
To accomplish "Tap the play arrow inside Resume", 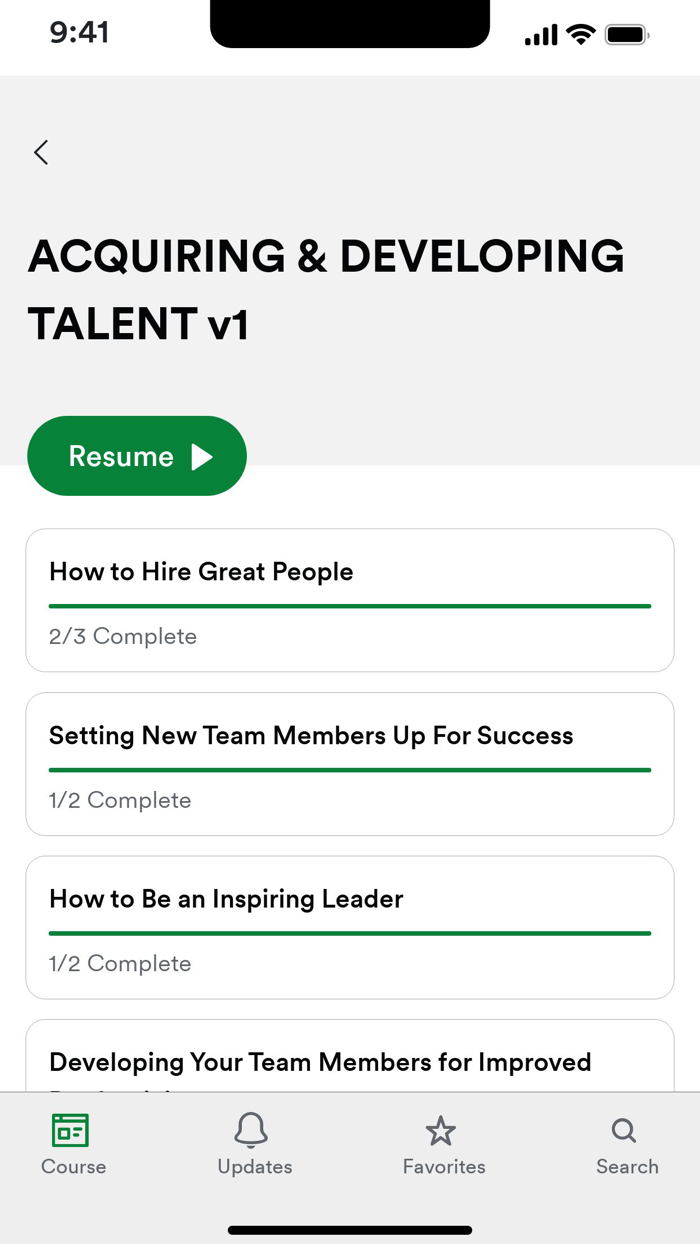I will pyautogui.click(x=204, y=456).
